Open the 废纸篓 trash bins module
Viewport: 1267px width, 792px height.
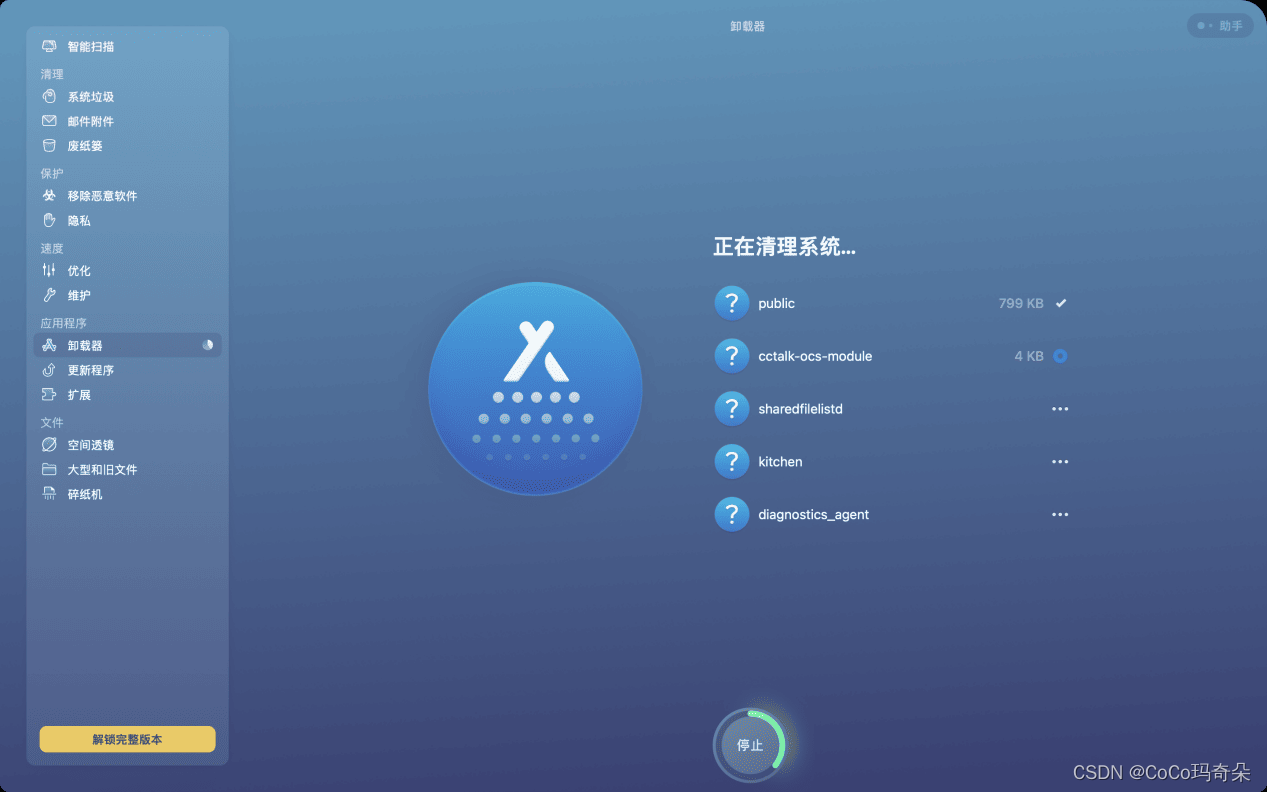coord(128,146)
